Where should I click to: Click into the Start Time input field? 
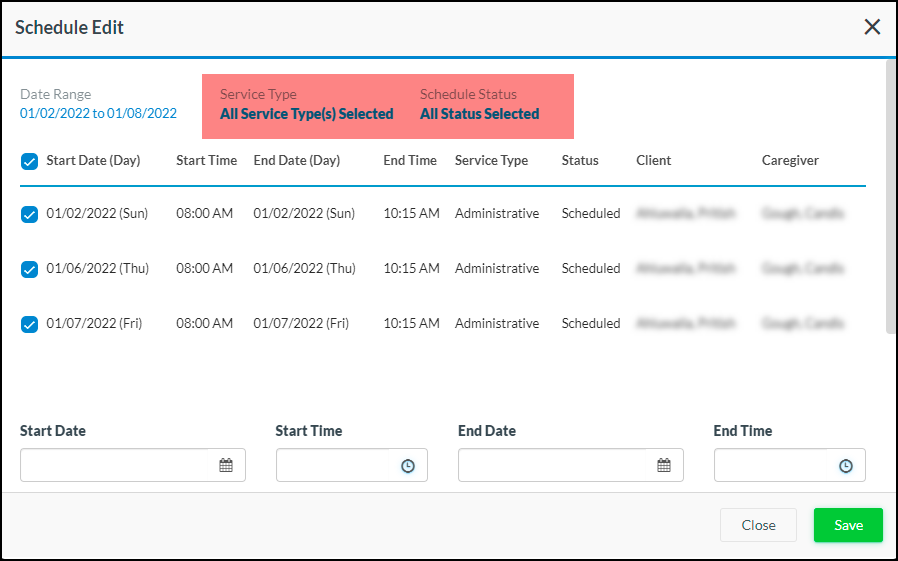coord(334,465)
